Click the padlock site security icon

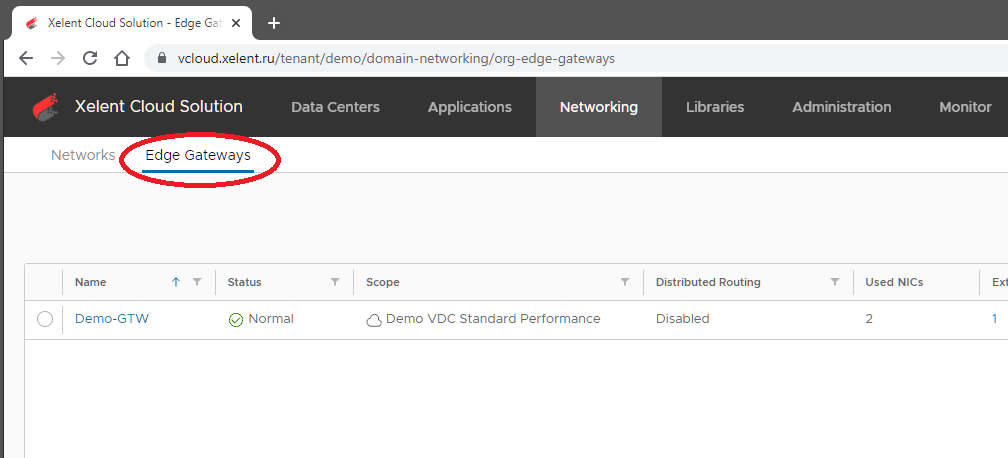click(162, 59)
